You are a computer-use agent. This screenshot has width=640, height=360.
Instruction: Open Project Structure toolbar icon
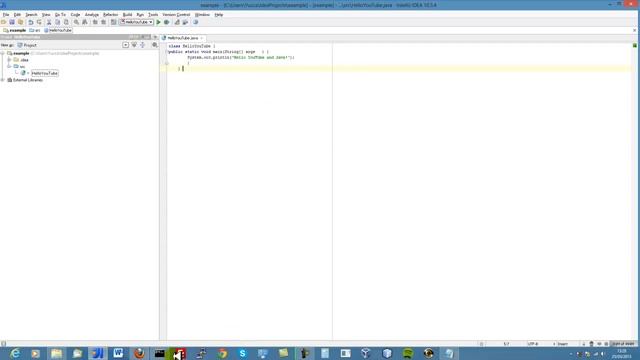(185, 22)
